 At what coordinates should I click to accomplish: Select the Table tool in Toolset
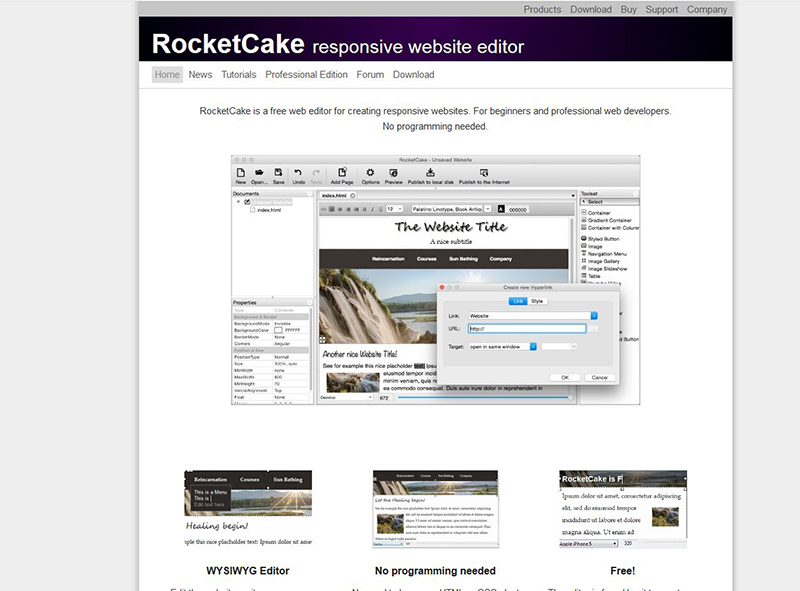[x=591, y=276]
